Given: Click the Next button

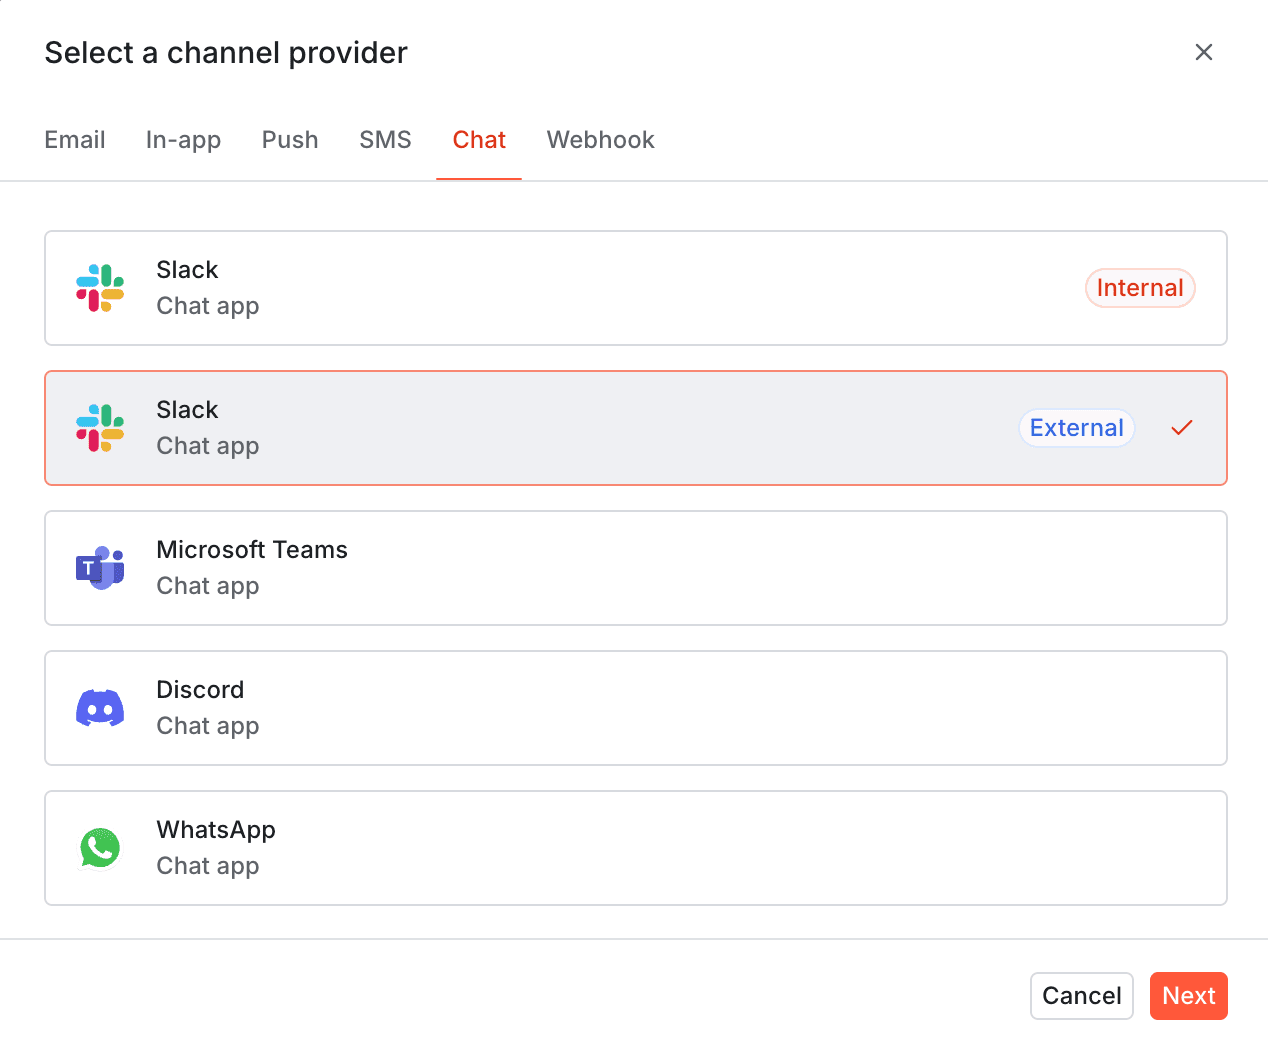Looking at the screenshot, I should (x=1189, y=996).
